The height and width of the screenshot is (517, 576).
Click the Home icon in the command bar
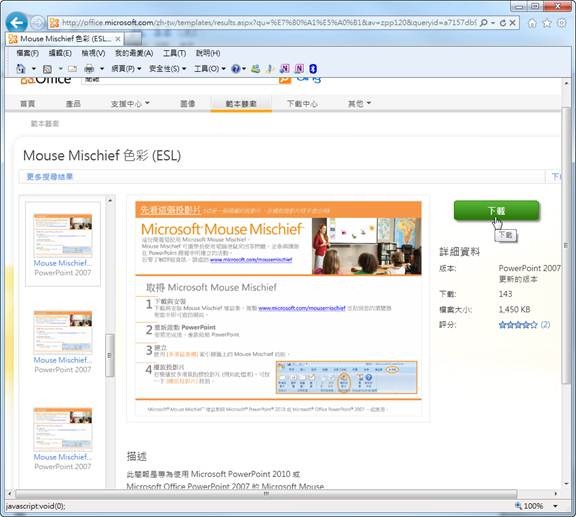pyautogui.click(x=21, y=69)
